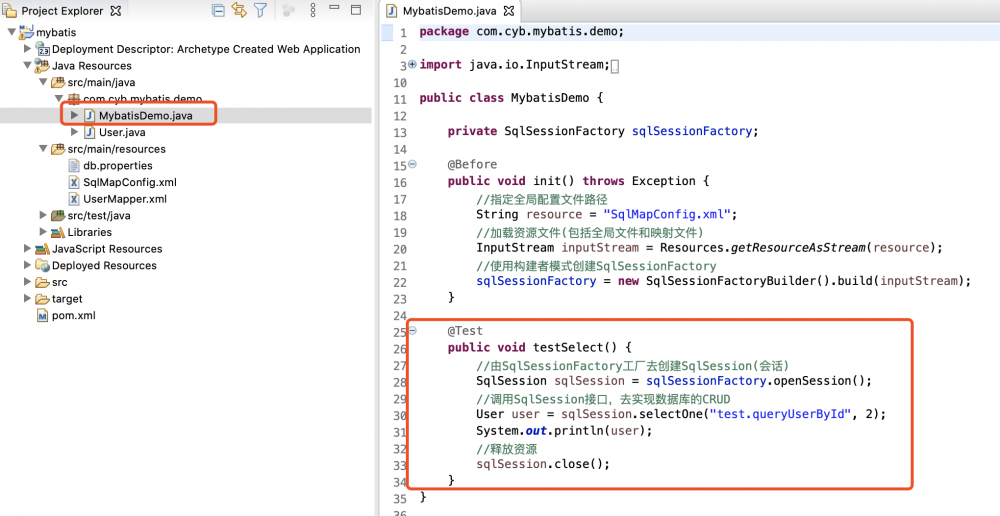Image resolution: width=1000 pixels, height=516 pixels.
Task: Select the com.cyb.mybatis.demo package
Action: tap(142, 99)
